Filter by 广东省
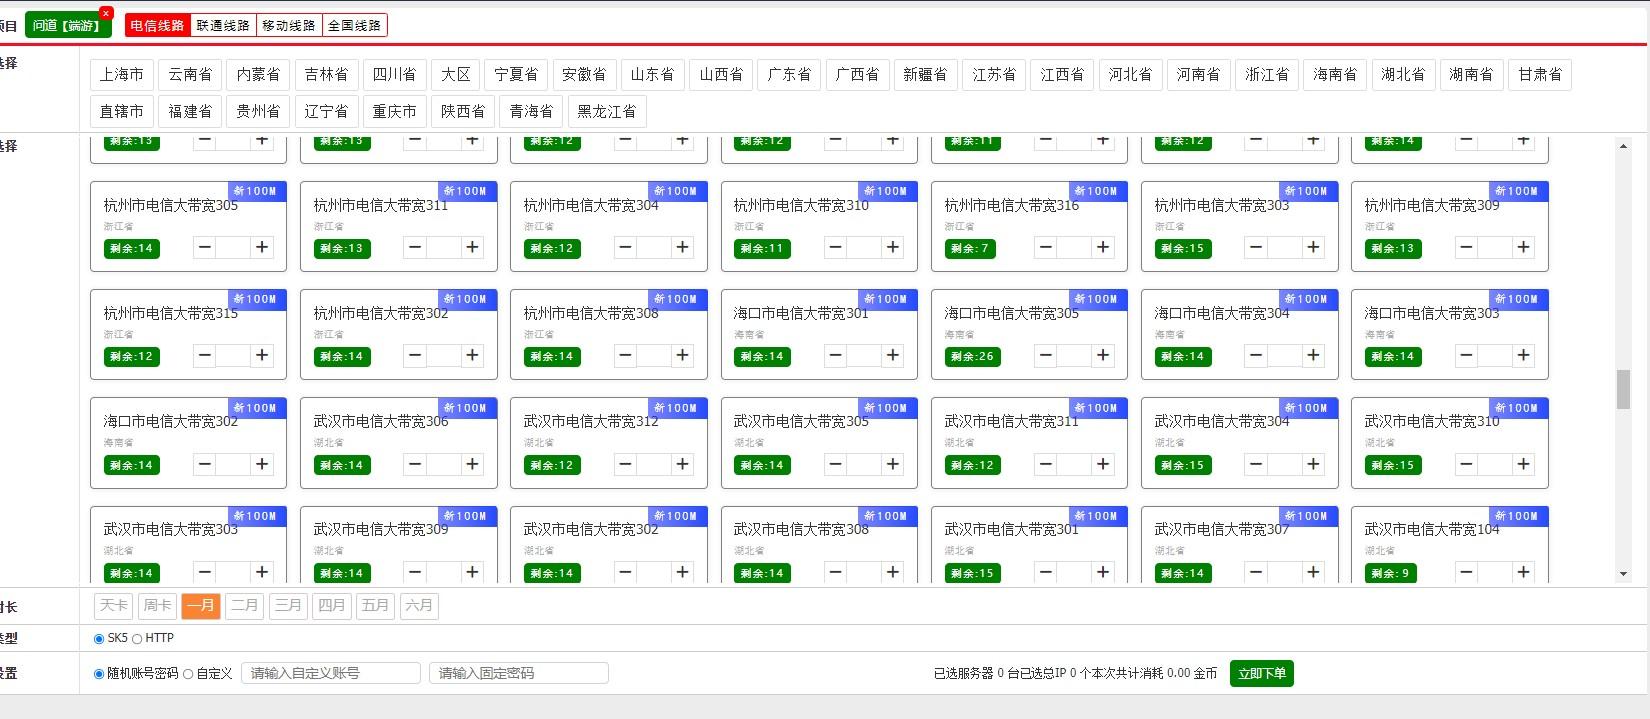This screenshot has width=1650, height=719. click(x=789, y=74)
